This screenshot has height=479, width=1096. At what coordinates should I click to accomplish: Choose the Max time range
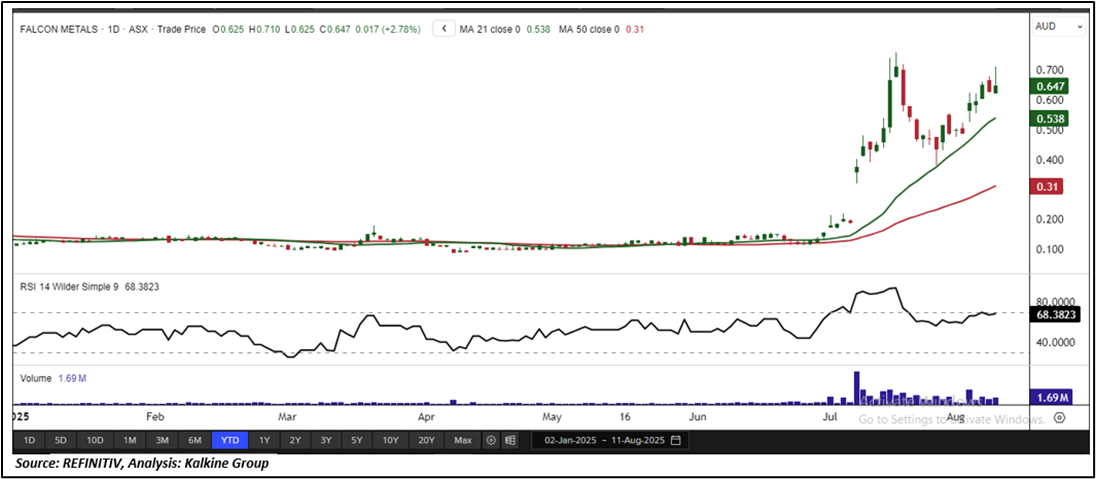pyautogui.click(x=463, y=441)
